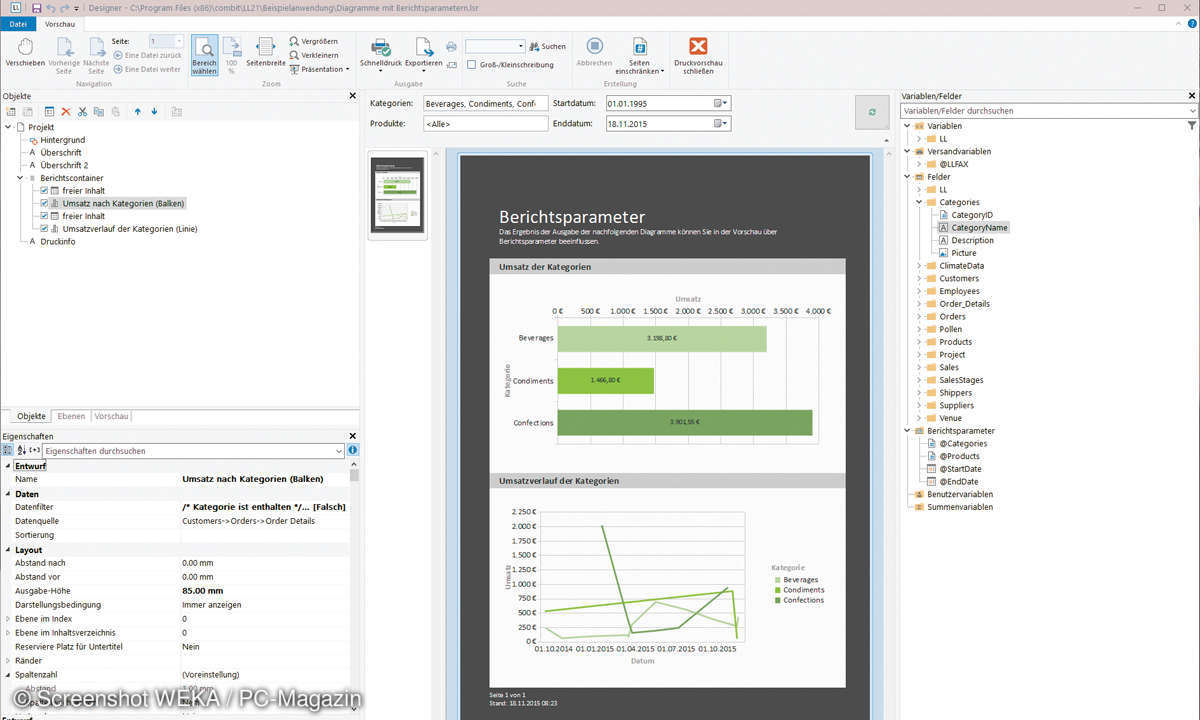This screenshot has width=1200, height=720.
Task: Select the Verschieben hand tool
Action: point(25,54)
